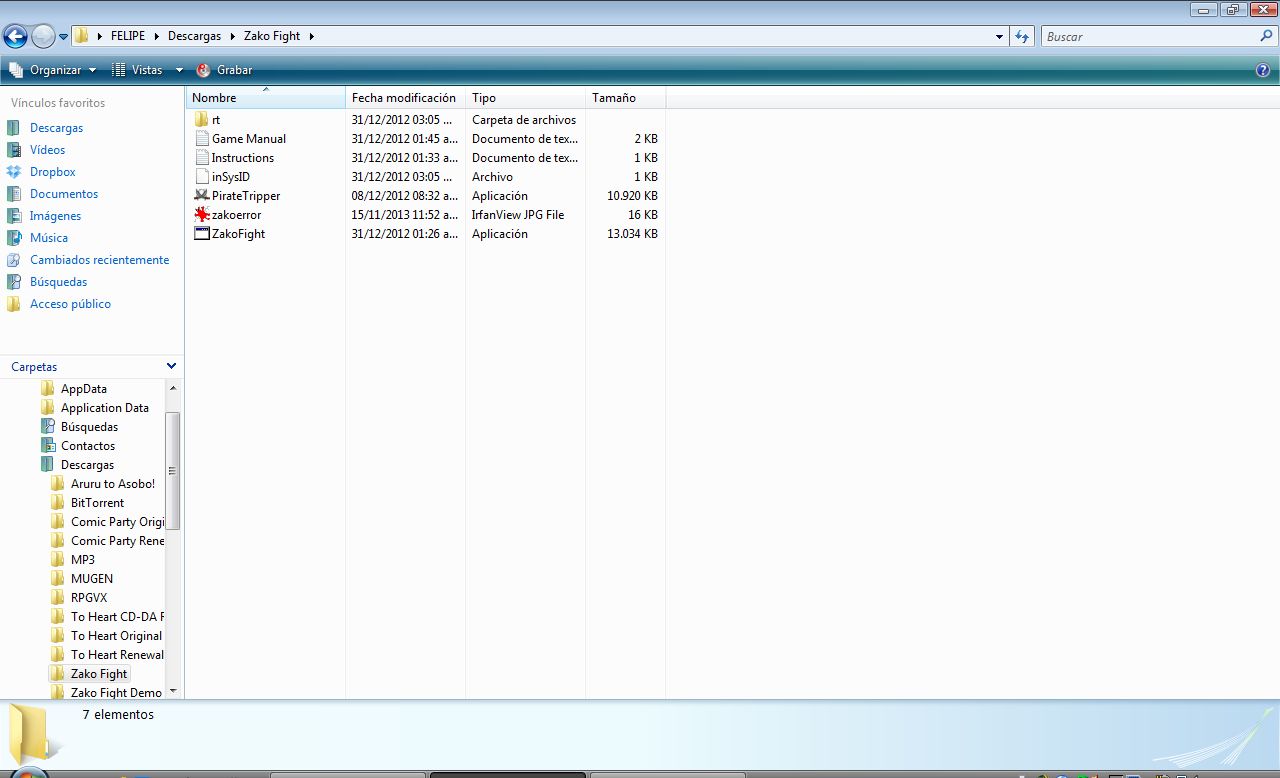
Task: Click the Grabar toolbar button
Action: click(225, 70)
